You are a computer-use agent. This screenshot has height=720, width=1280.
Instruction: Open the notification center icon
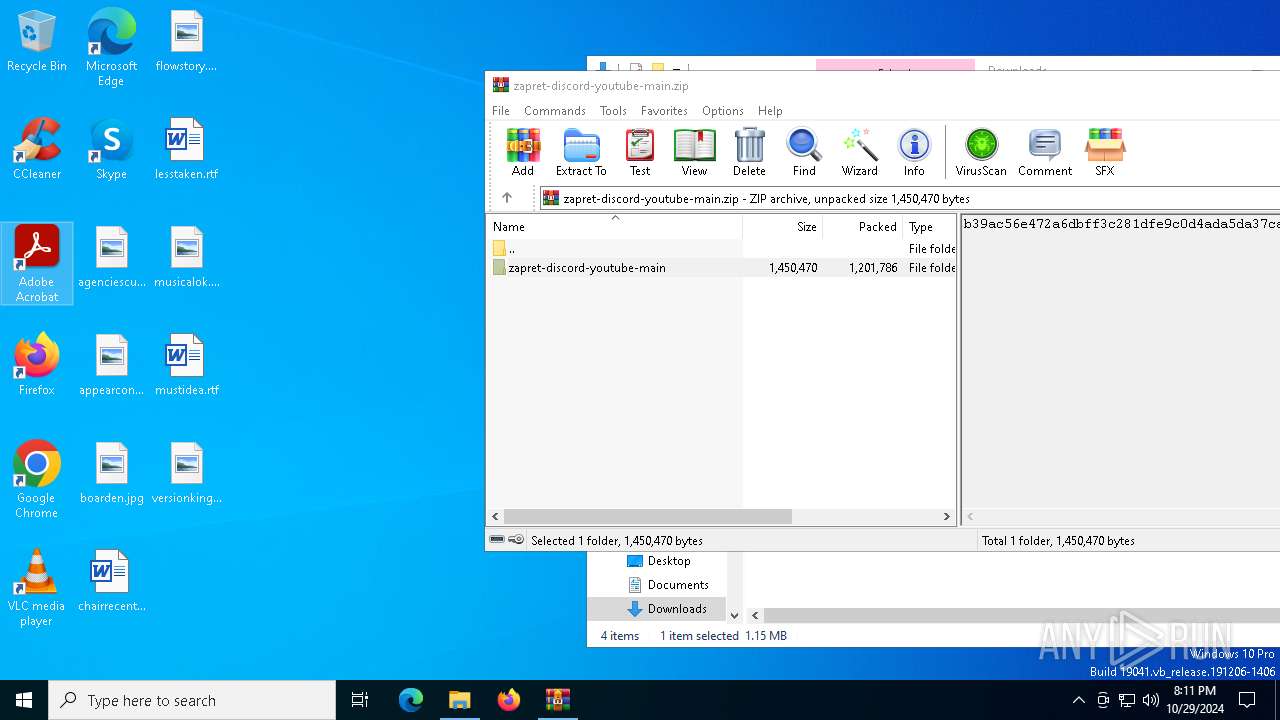click(x=1247, y=700)
